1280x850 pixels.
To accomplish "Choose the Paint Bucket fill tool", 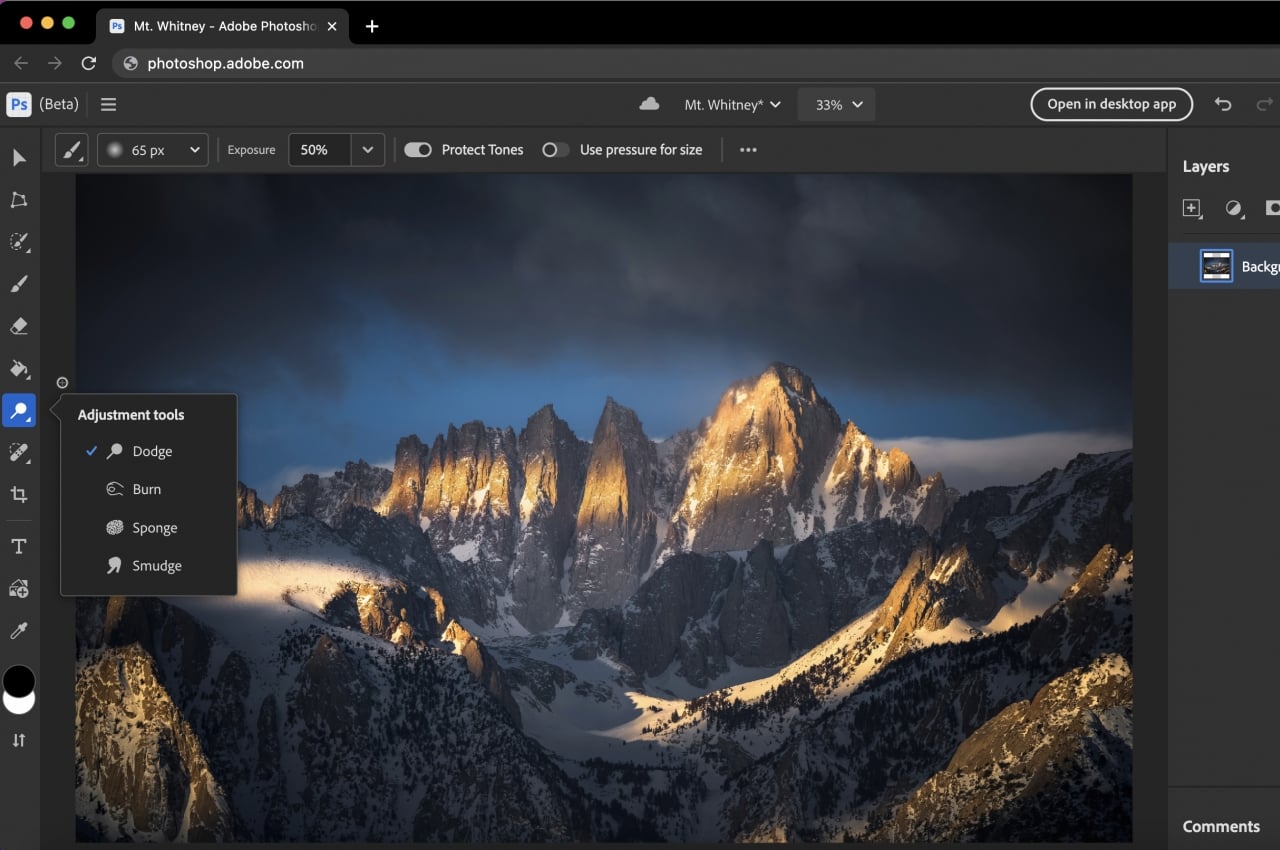I will click(x=19, y=369).
